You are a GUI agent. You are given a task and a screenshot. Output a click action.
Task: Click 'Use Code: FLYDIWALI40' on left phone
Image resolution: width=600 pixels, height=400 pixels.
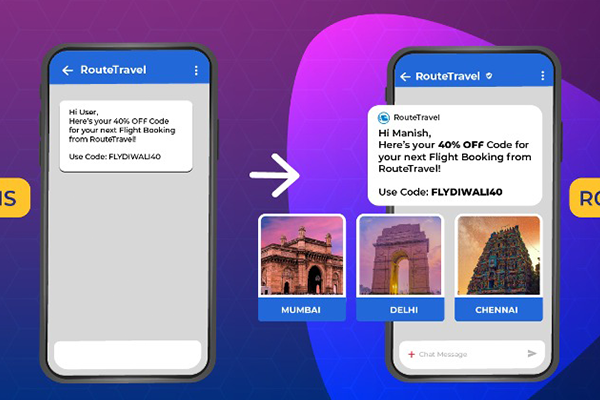click(115, 157)
